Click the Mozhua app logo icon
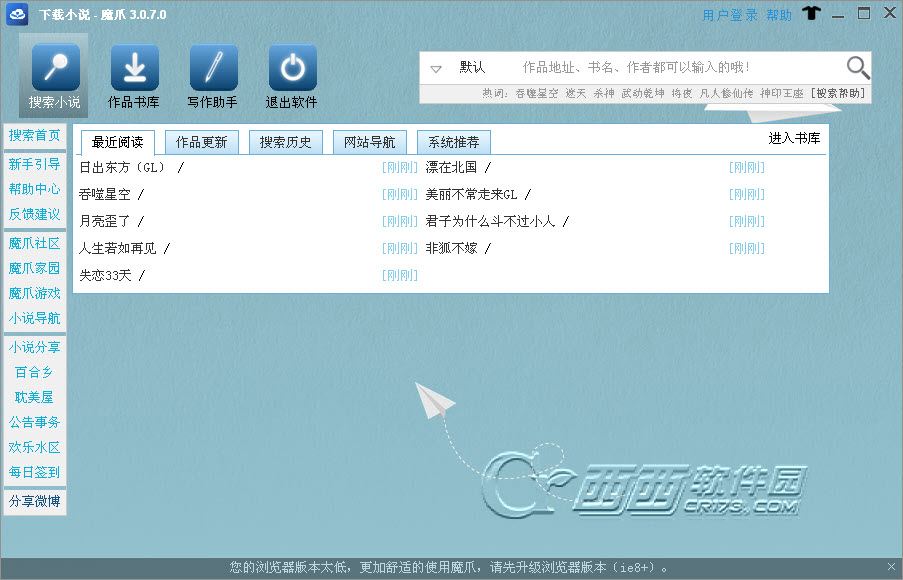Viewport: 903px width, 580px height. point(17,14)
